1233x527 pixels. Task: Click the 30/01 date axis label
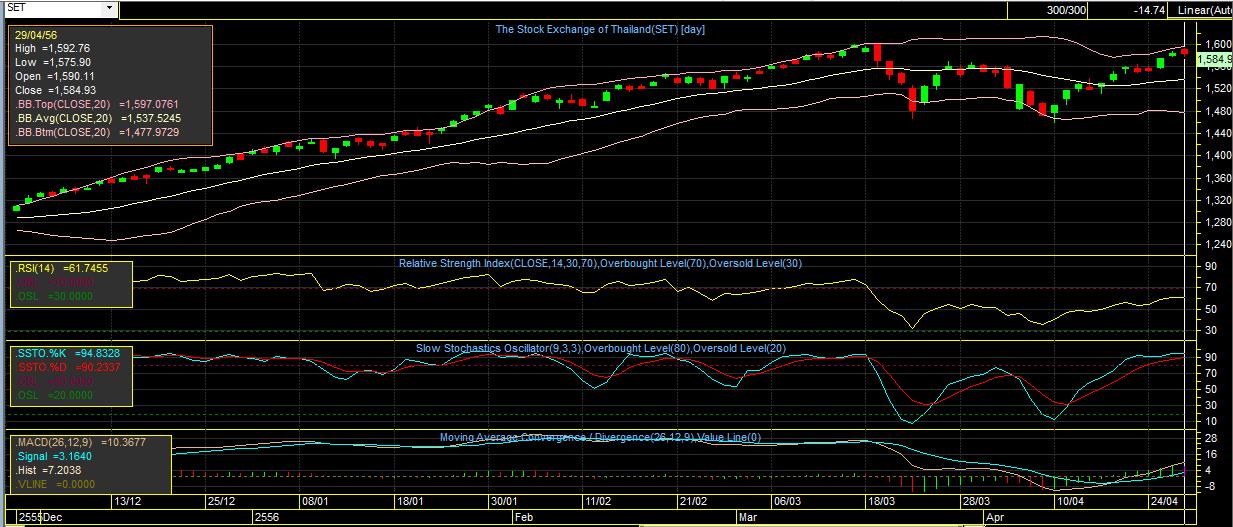(505, 502)
